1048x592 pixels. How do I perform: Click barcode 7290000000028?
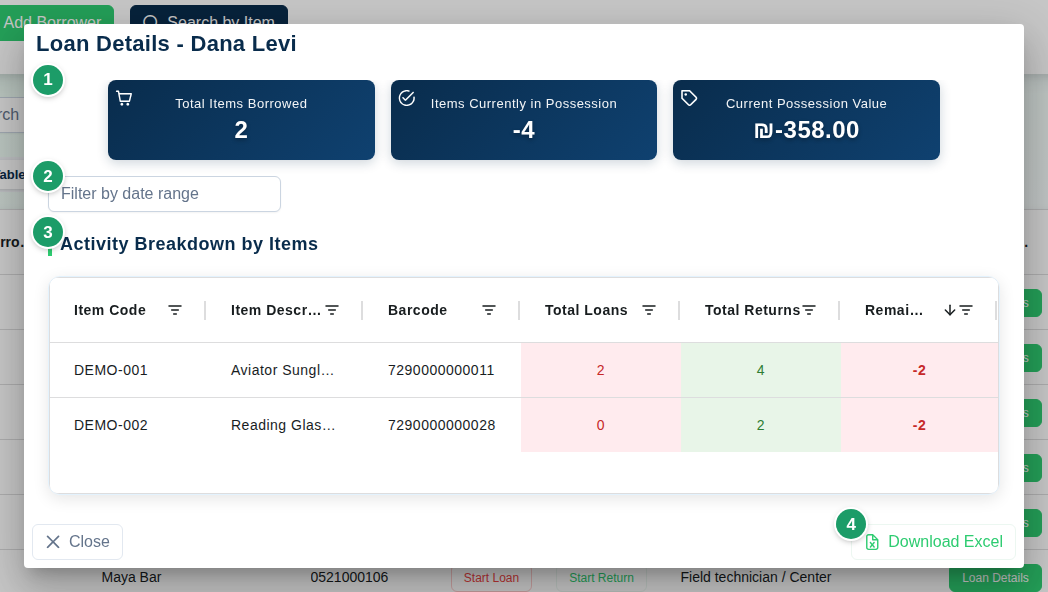click(442, 425)
